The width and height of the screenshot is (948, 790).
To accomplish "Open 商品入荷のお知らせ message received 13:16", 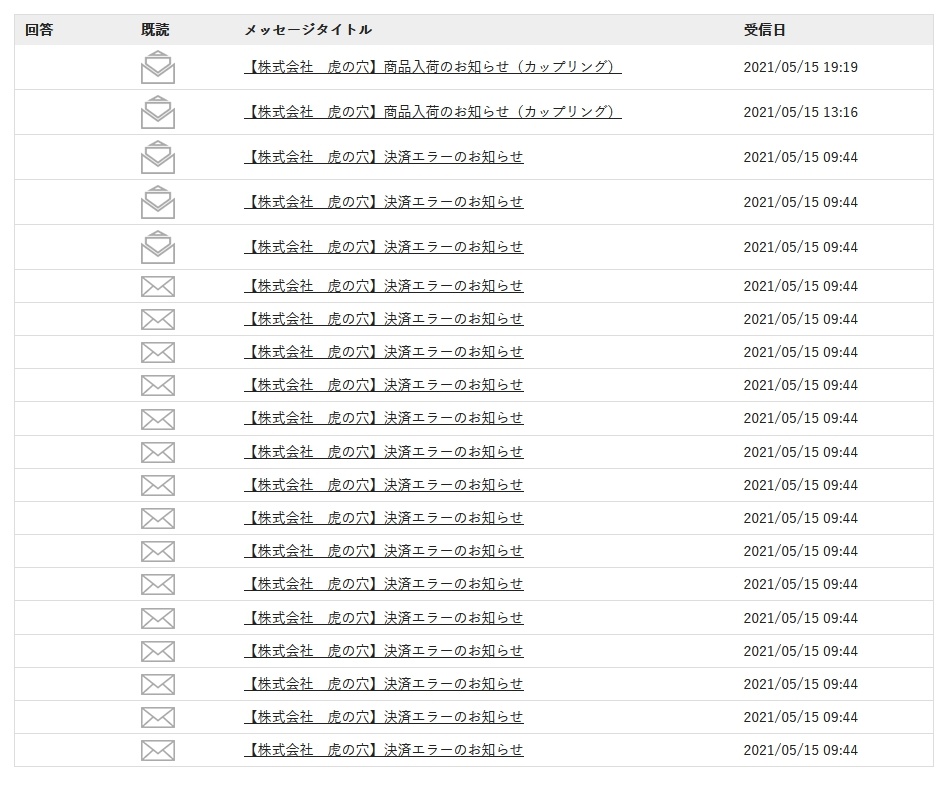I will pos(433,112).
